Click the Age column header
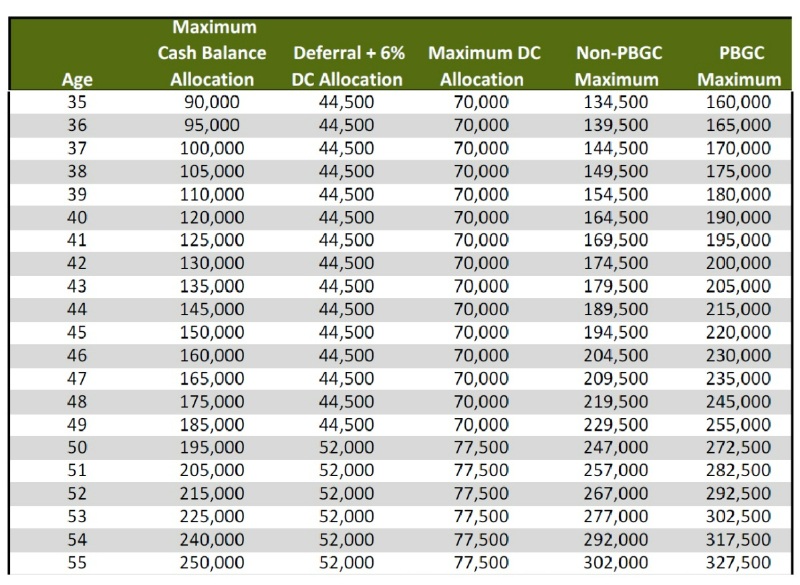 [76, 79]
